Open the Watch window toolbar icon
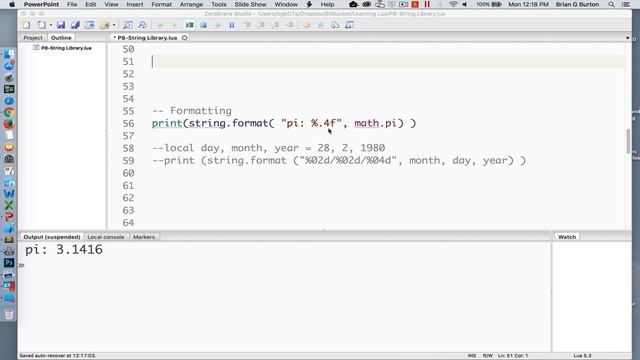640x360 pixels. point(349,25)
